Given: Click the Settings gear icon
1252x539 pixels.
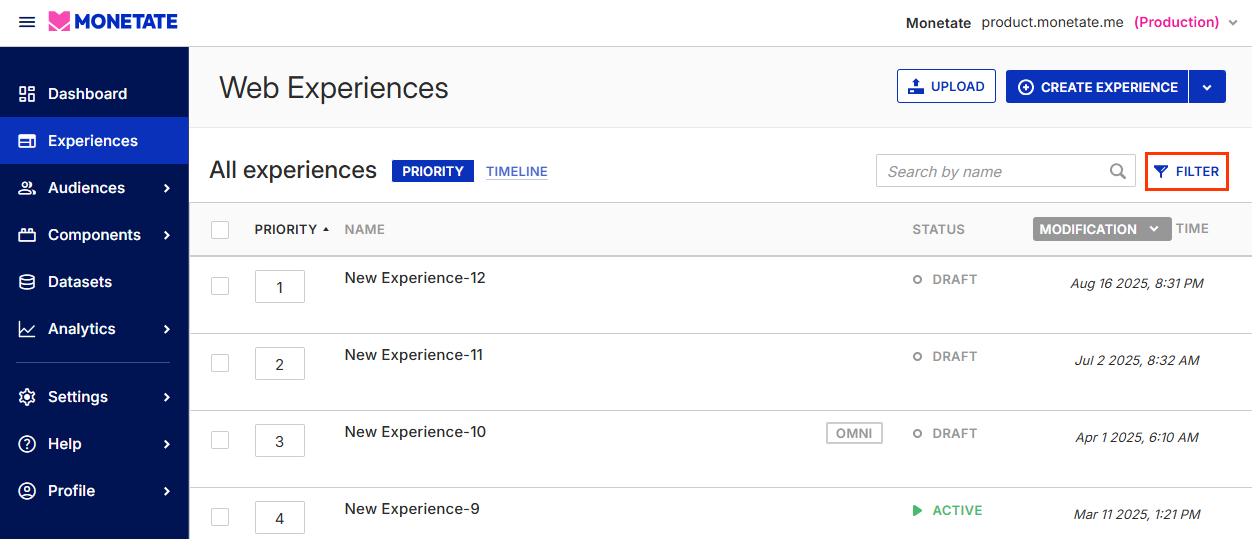Looking at the screenshot, I should (x=27, y=397).
